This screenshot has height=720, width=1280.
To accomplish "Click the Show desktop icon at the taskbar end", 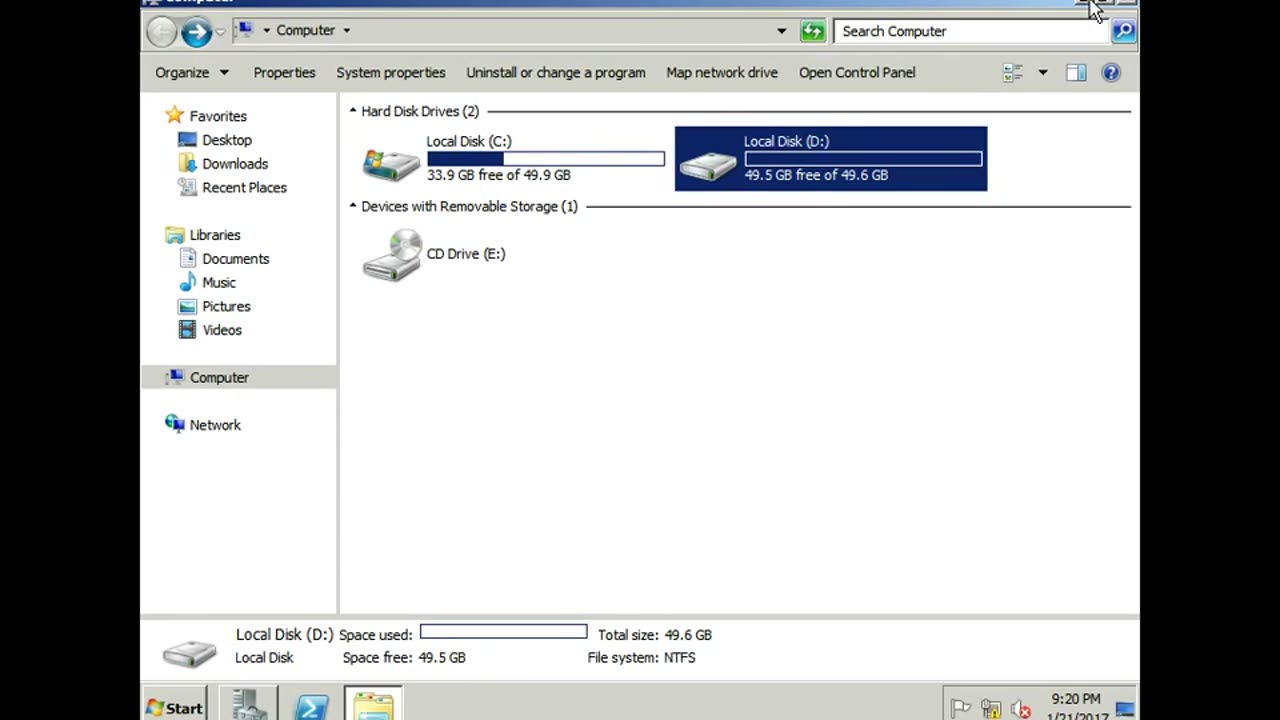I will tap(1125, 707).
